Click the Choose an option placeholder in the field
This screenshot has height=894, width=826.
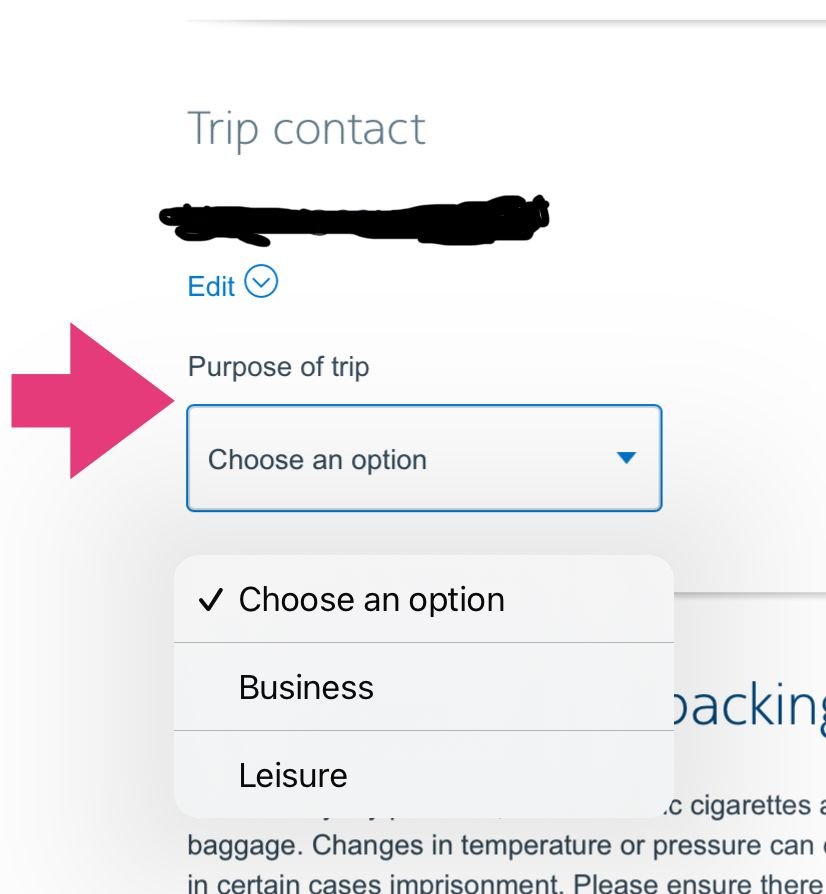(317, 460)
